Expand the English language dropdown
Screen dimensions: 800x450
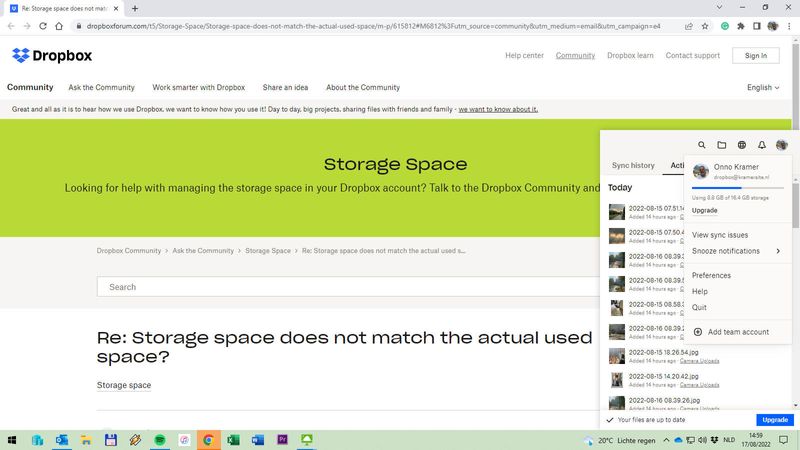pos(763,87)
